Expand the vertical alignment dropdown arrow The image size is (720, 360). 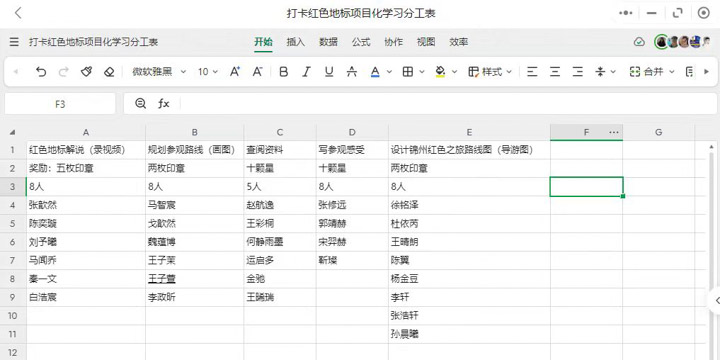tap(613, 72)
